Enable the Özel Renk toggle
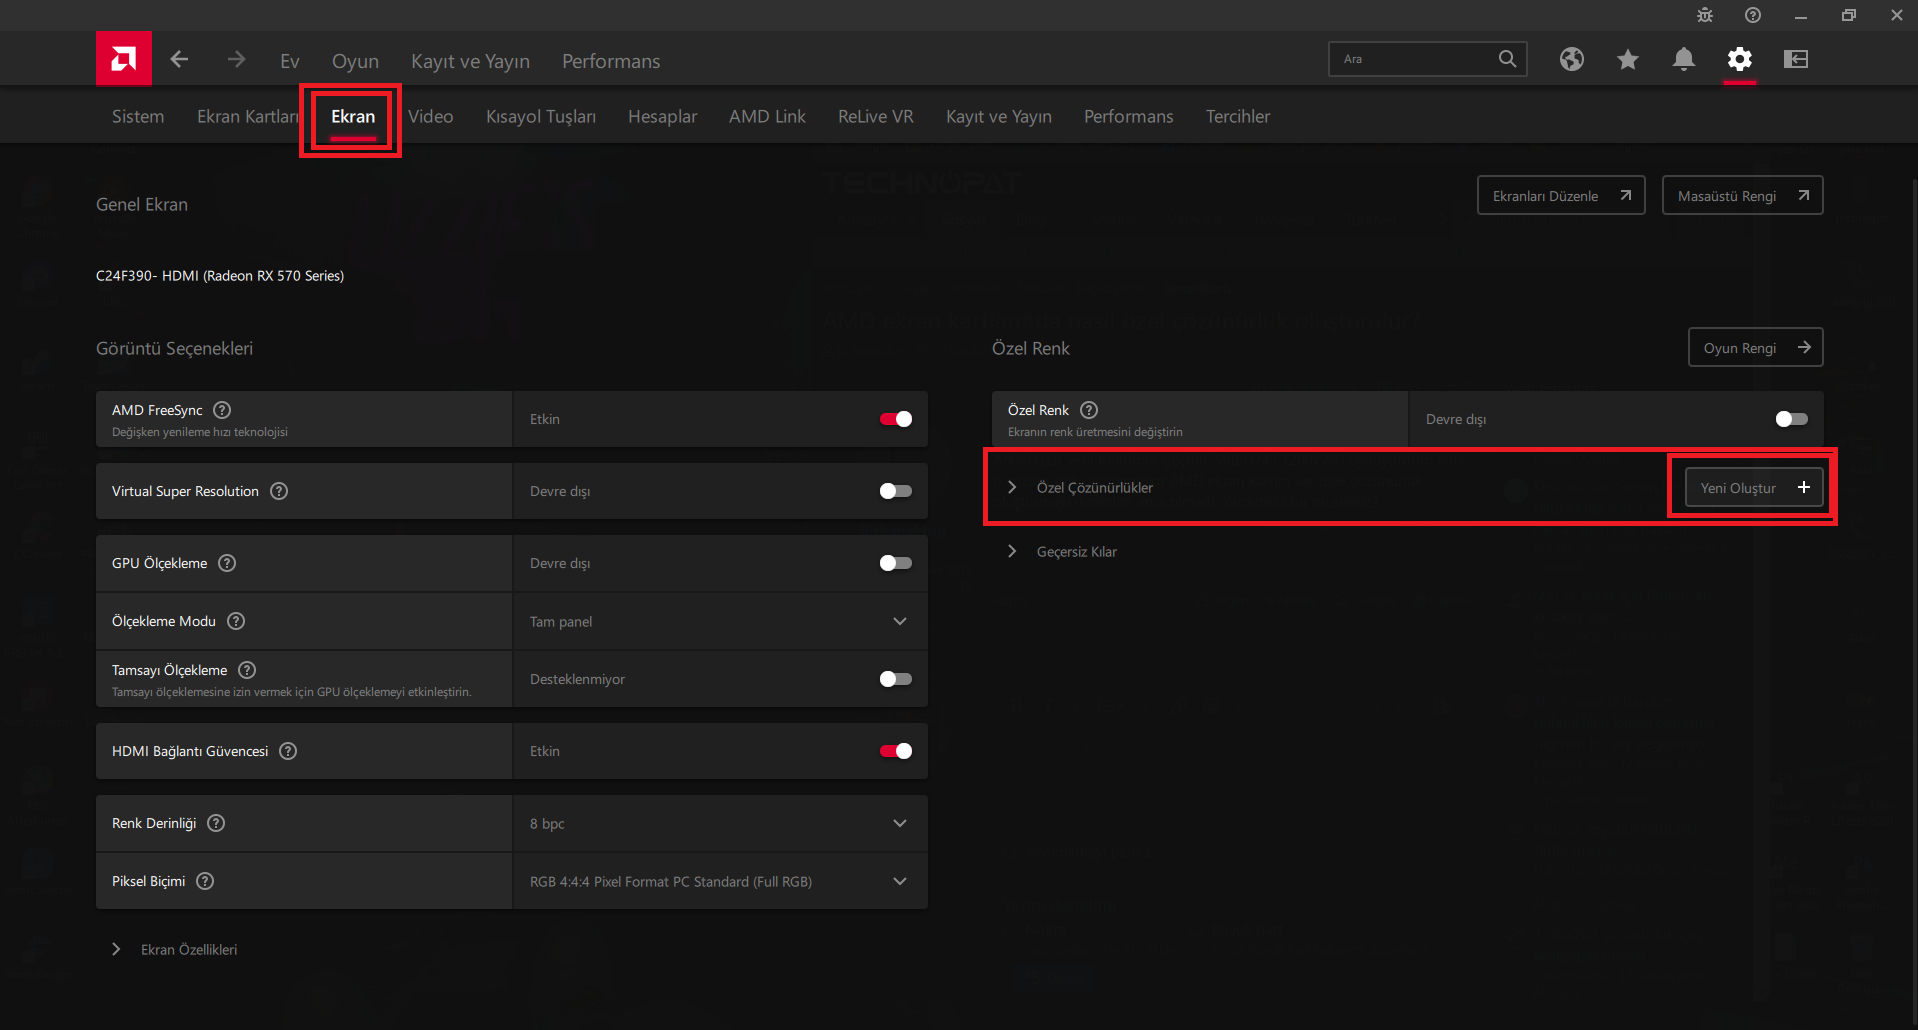This screenshot has width=1918, height=1030. pos(1792,419)
